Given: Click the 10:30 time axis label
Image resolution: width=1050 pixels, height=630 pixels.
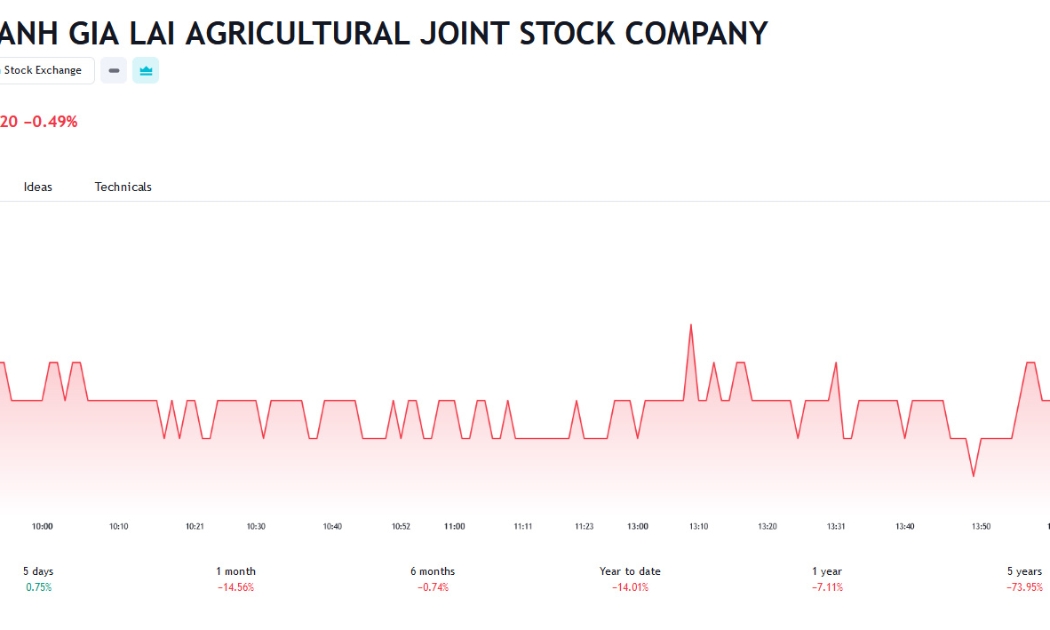Looking at the screenshot, I should (256, 526).
